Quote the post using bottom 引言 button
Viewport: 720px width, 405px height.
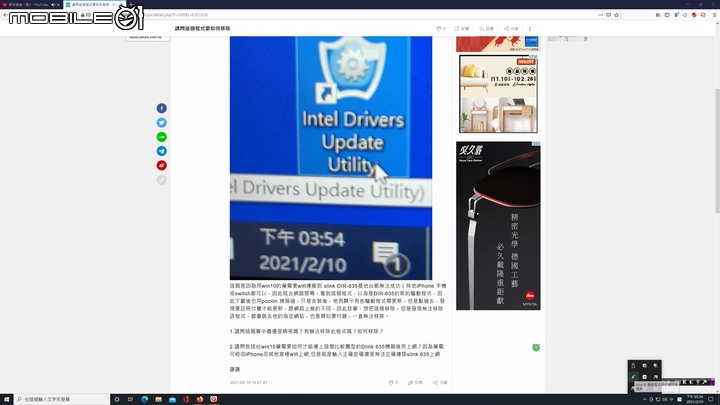[415, 382]
